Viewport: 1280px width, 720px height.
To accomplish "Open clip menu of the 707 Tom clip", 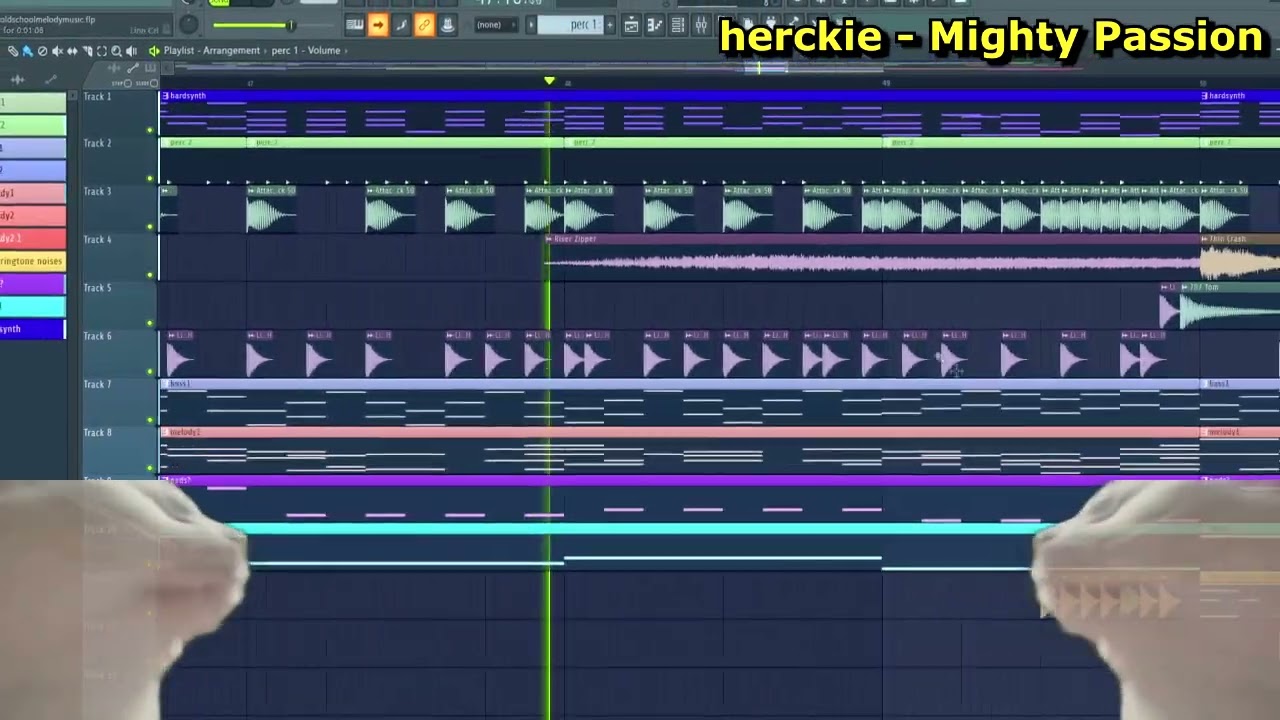I will pos(1185,287).
